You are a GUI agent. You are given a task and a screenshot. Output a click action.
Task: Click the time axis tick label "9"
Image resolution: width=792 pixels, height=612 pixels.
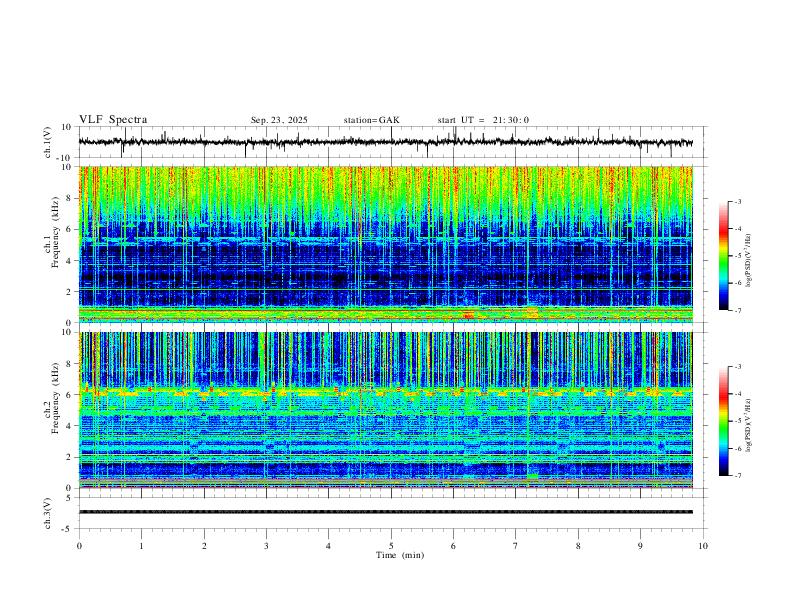640,546
